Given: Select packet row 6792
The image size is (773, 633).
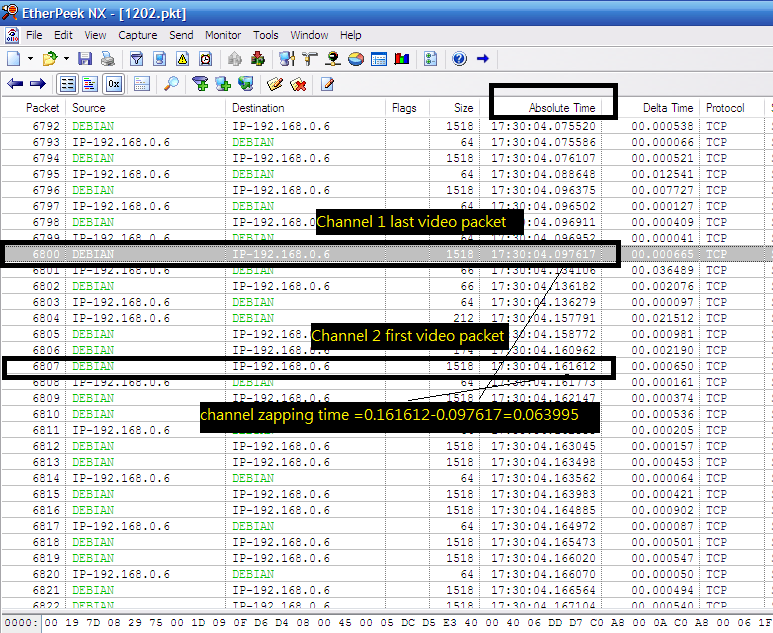Looking at the screenshot, I should (x=386, y=126).
